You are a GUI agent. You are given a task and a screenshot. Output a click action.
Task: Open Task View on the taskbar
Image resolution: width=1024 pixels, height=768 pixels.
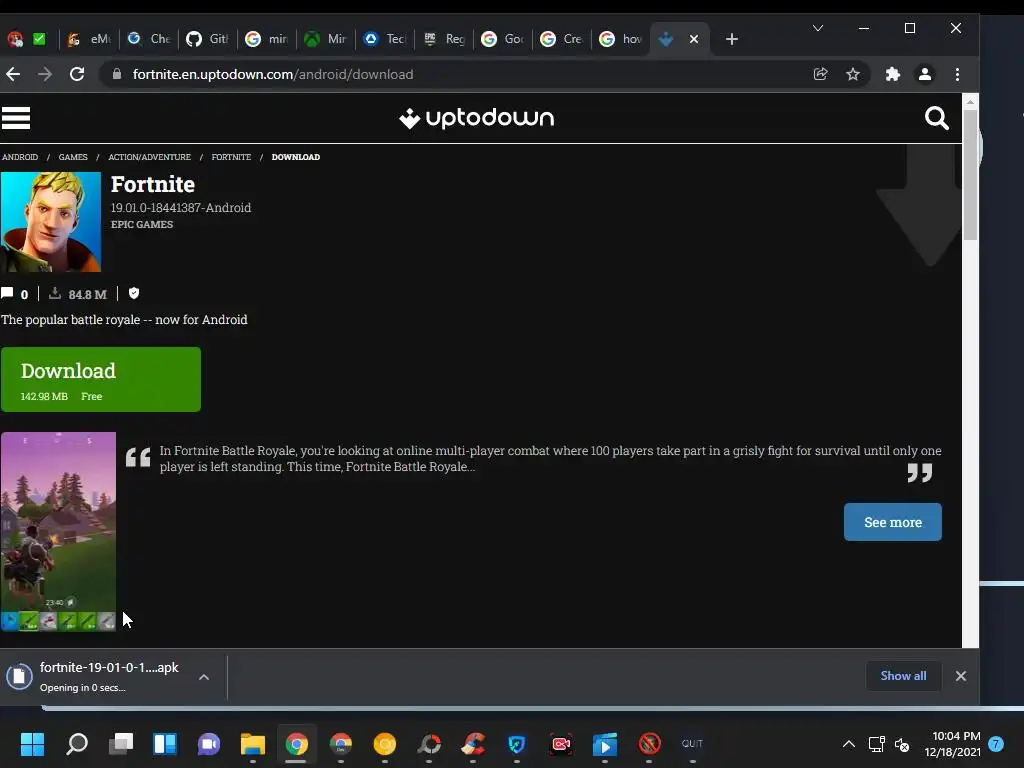click(x=121, y=744)
